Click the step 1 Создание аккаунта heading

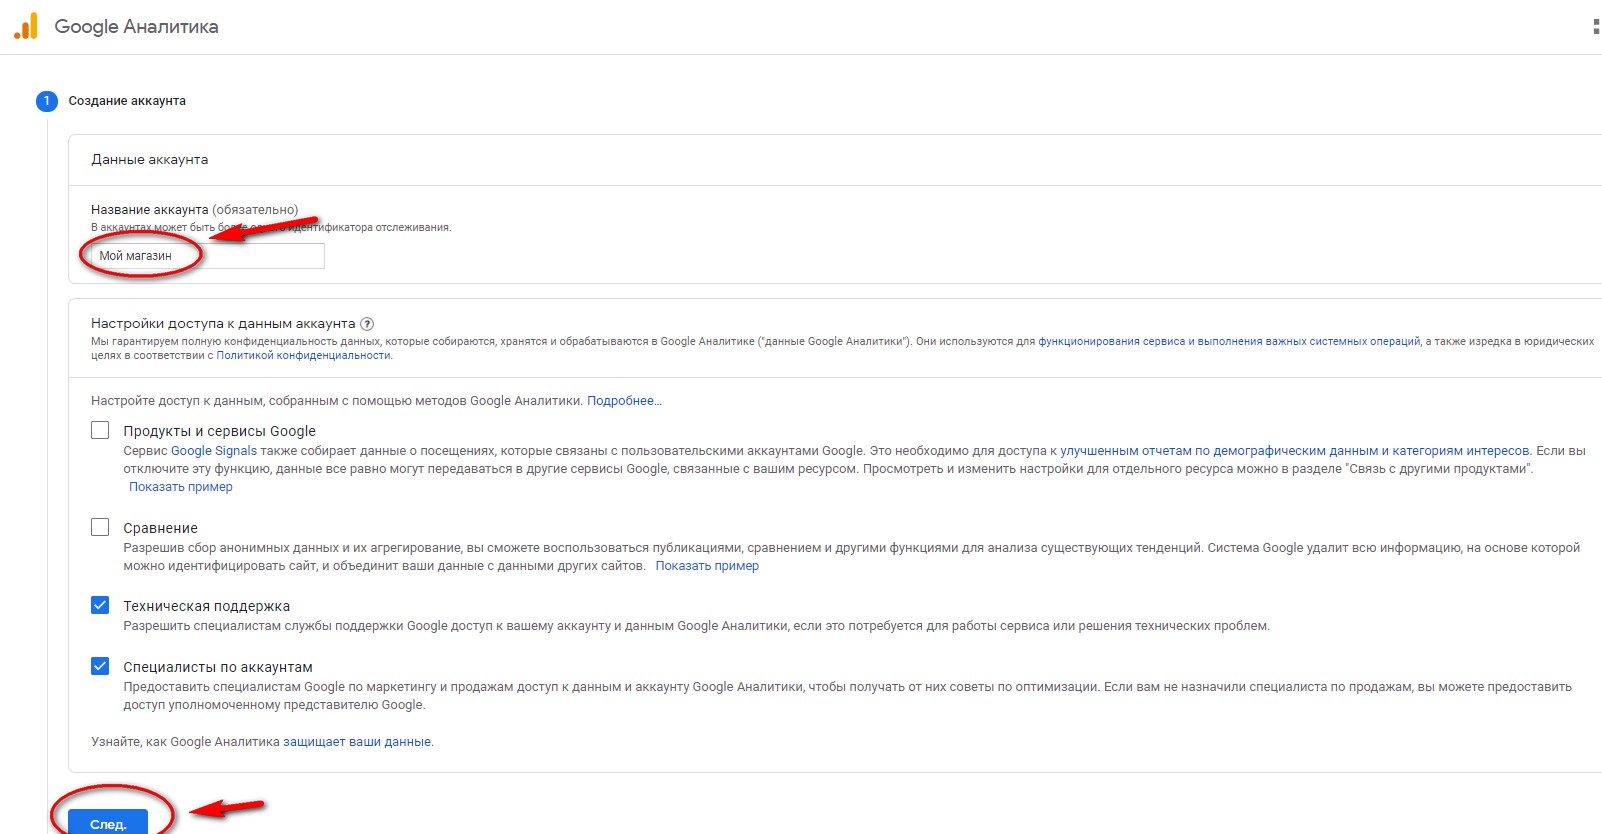tap(127, 101)
